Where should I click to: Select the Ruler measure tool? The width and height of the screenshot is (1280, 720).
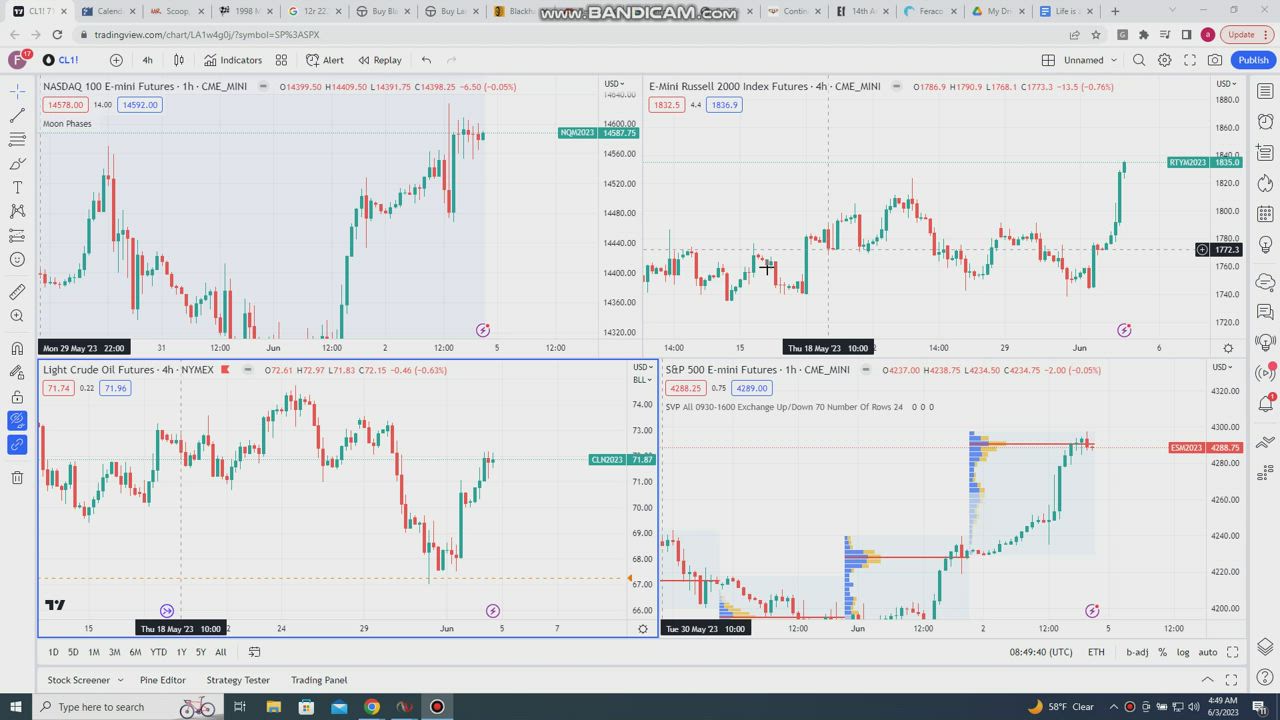[17, 292]
